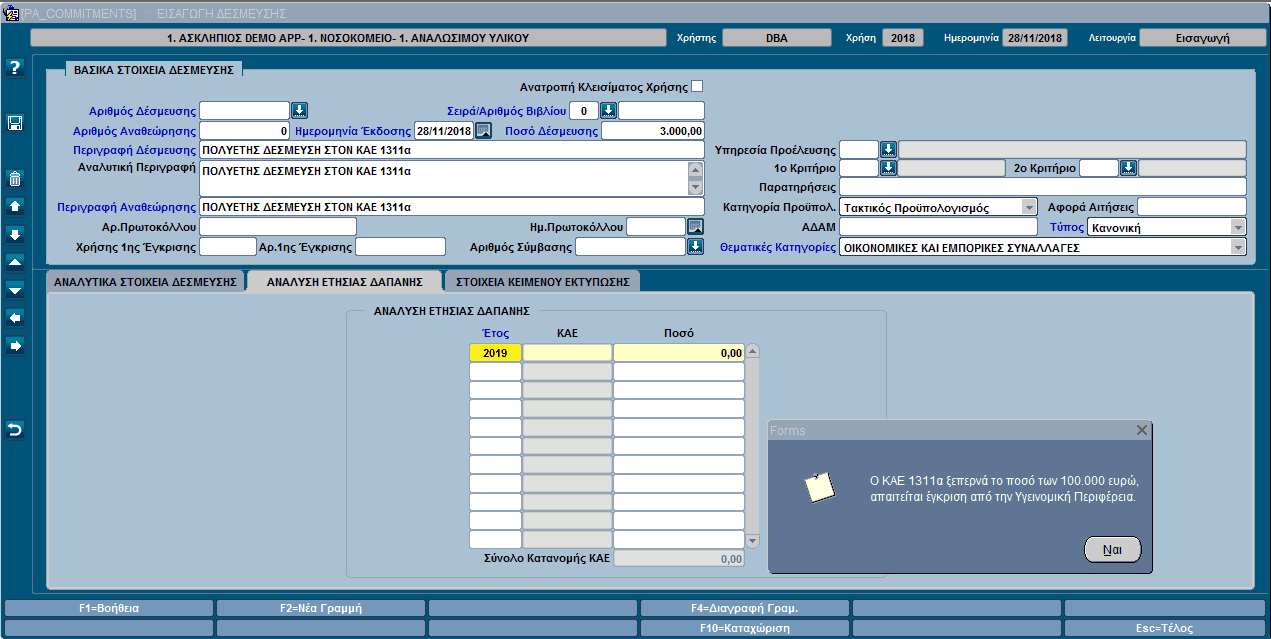Save the record with the floppy disk icon
The image size is (1271, 639).
tap(14, 123)
